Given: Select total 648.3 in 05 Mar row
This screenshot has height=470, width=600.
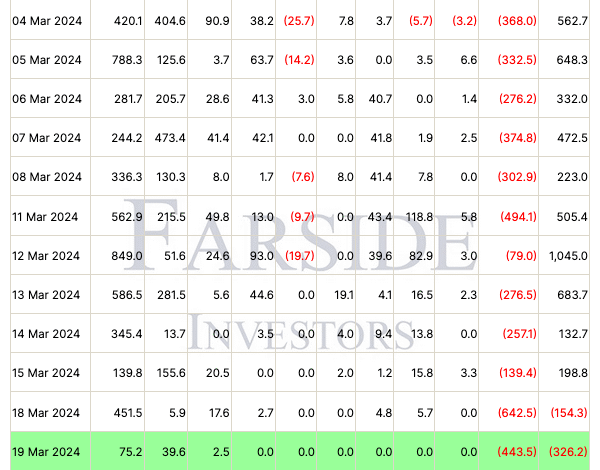Looking at the screenshot, I should (x=572, y=60).
